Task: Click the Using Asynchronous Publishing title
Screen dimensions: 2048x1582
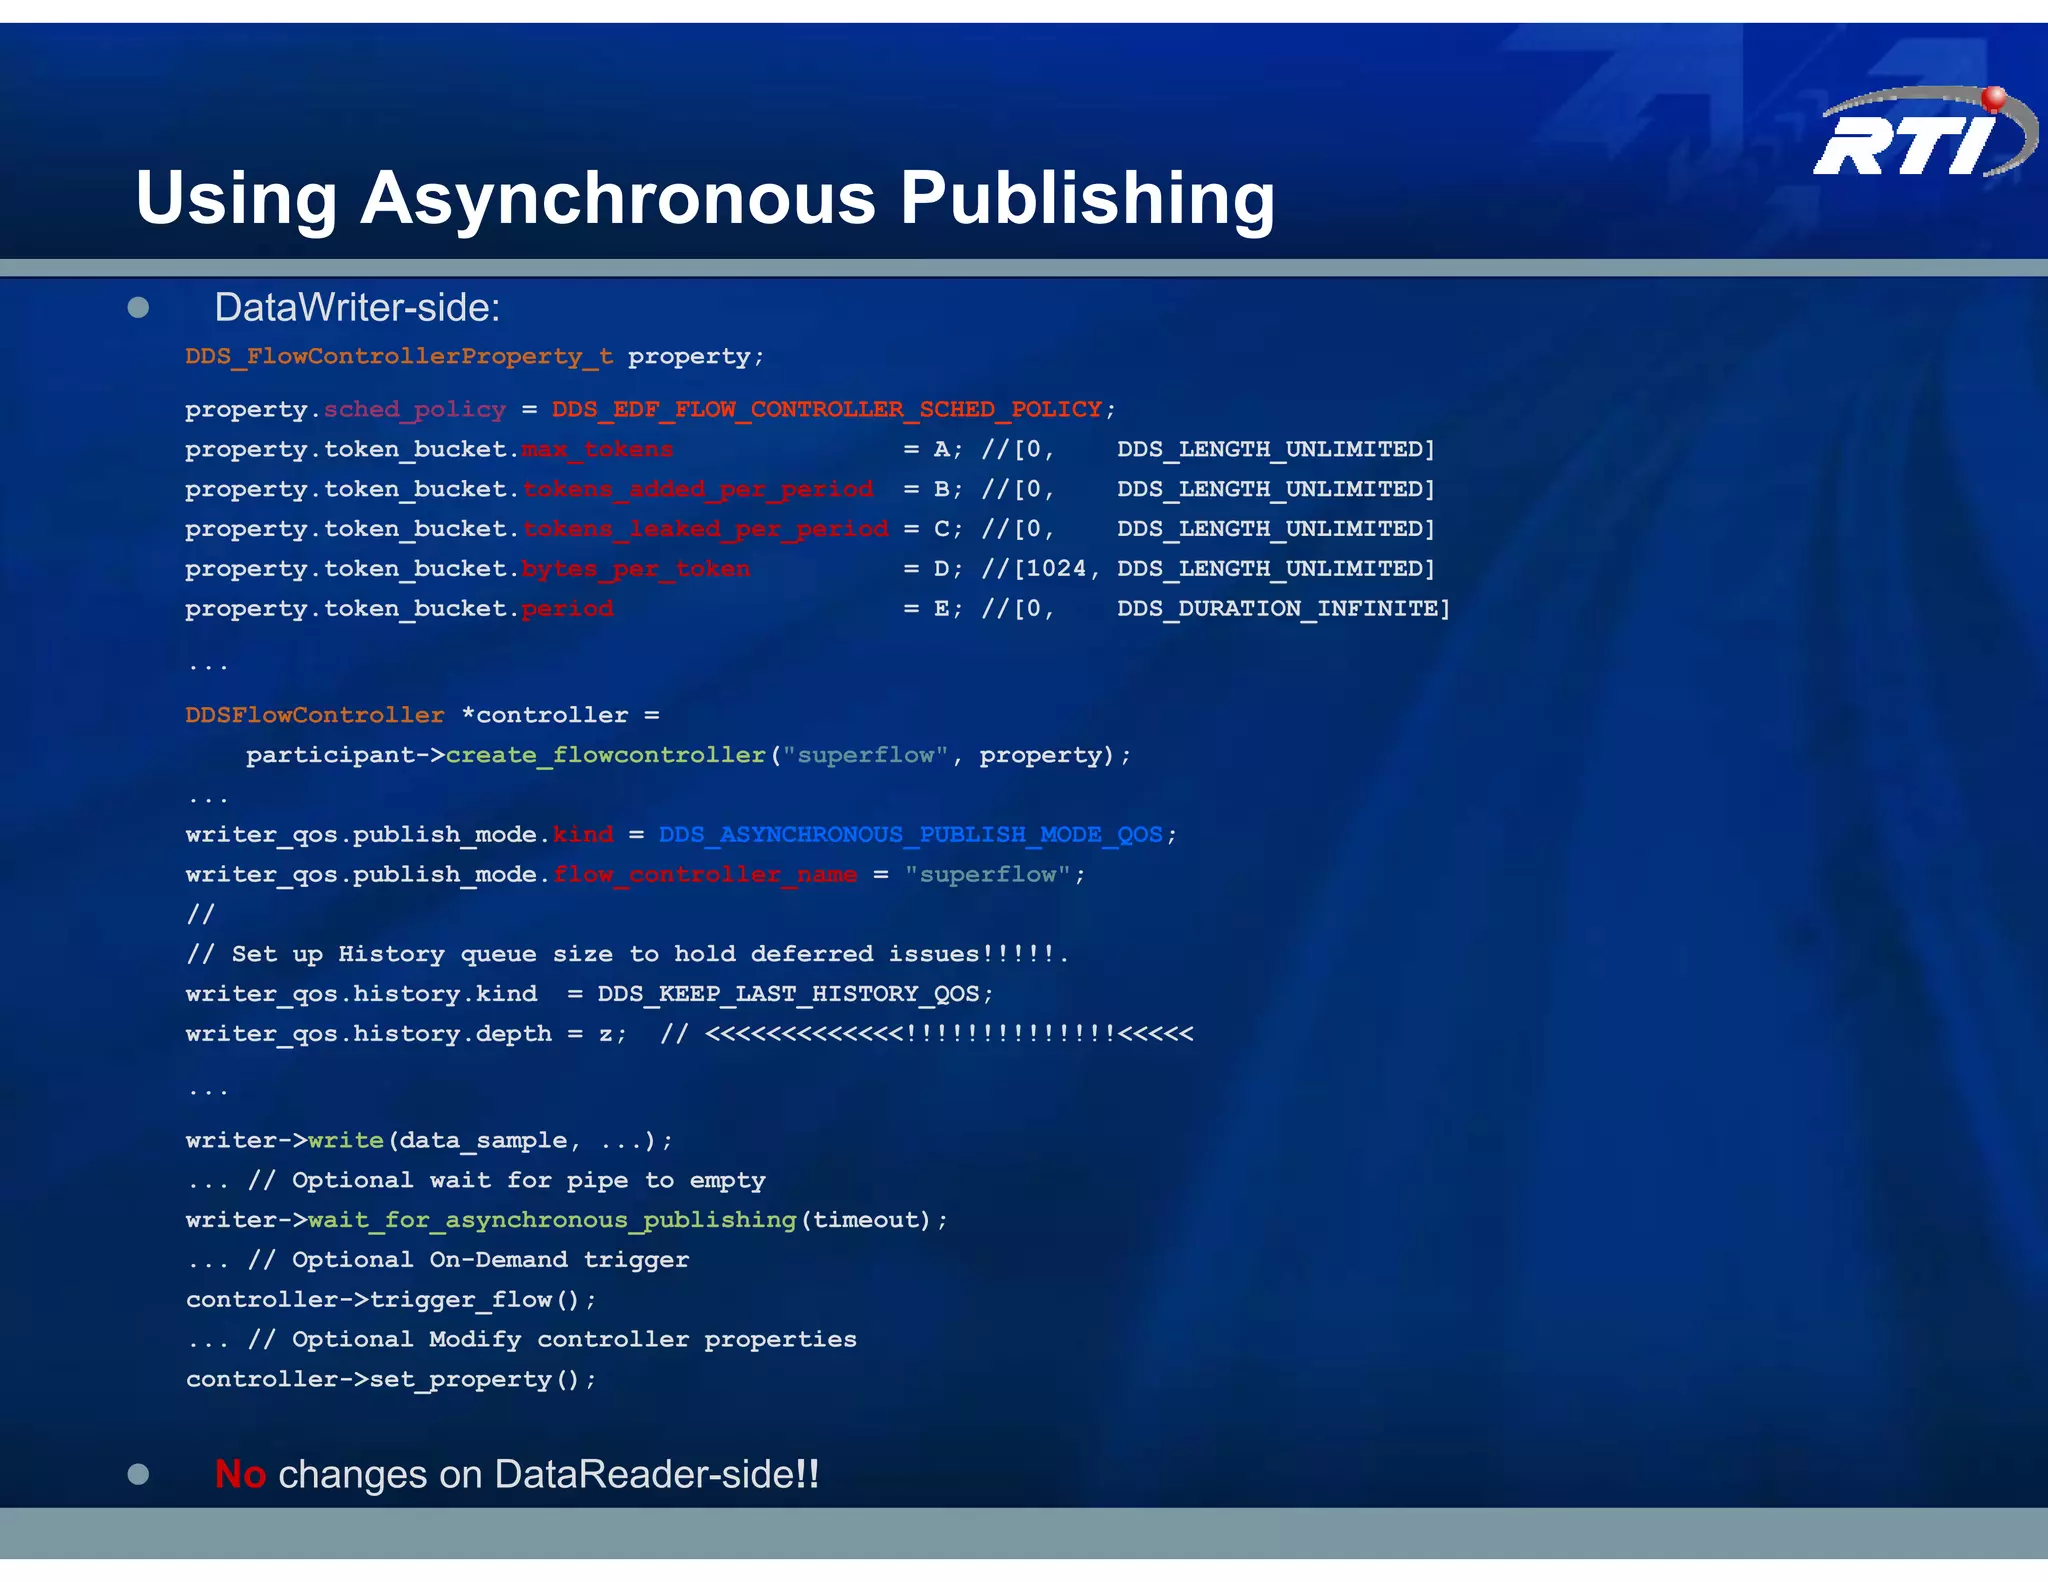Action: tap(705, 198)
